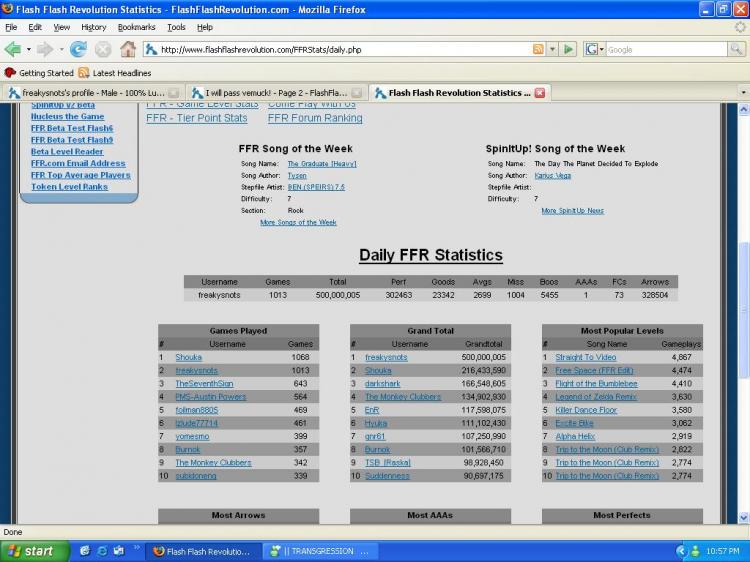
Task: Click site favicon in address bar
Action: pyautogui.click(x=151, y=49)
